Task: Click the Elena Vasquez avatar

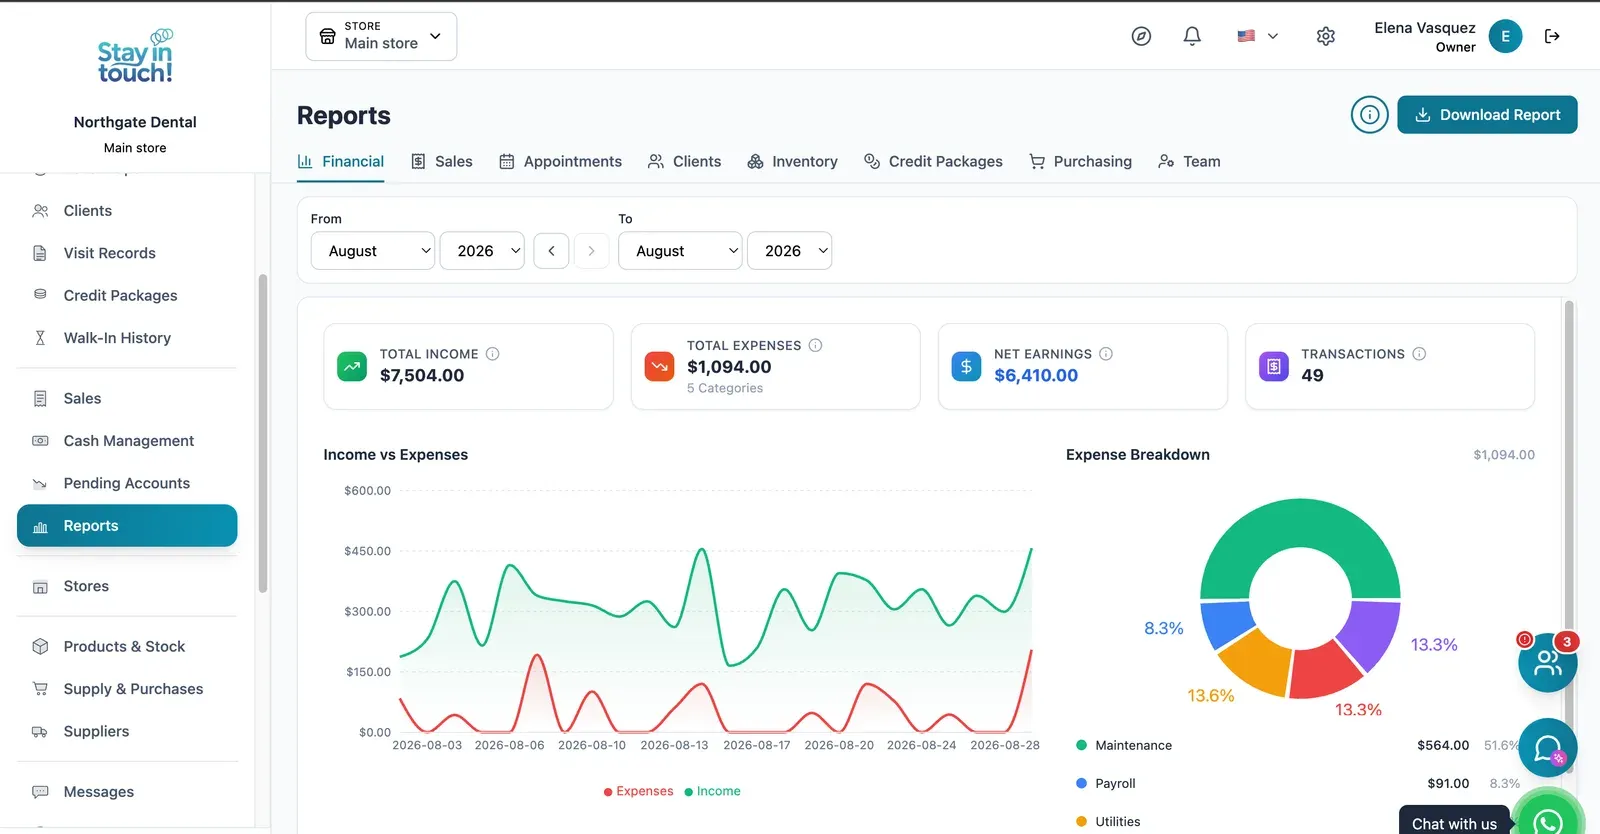Action: (1506, 36)
